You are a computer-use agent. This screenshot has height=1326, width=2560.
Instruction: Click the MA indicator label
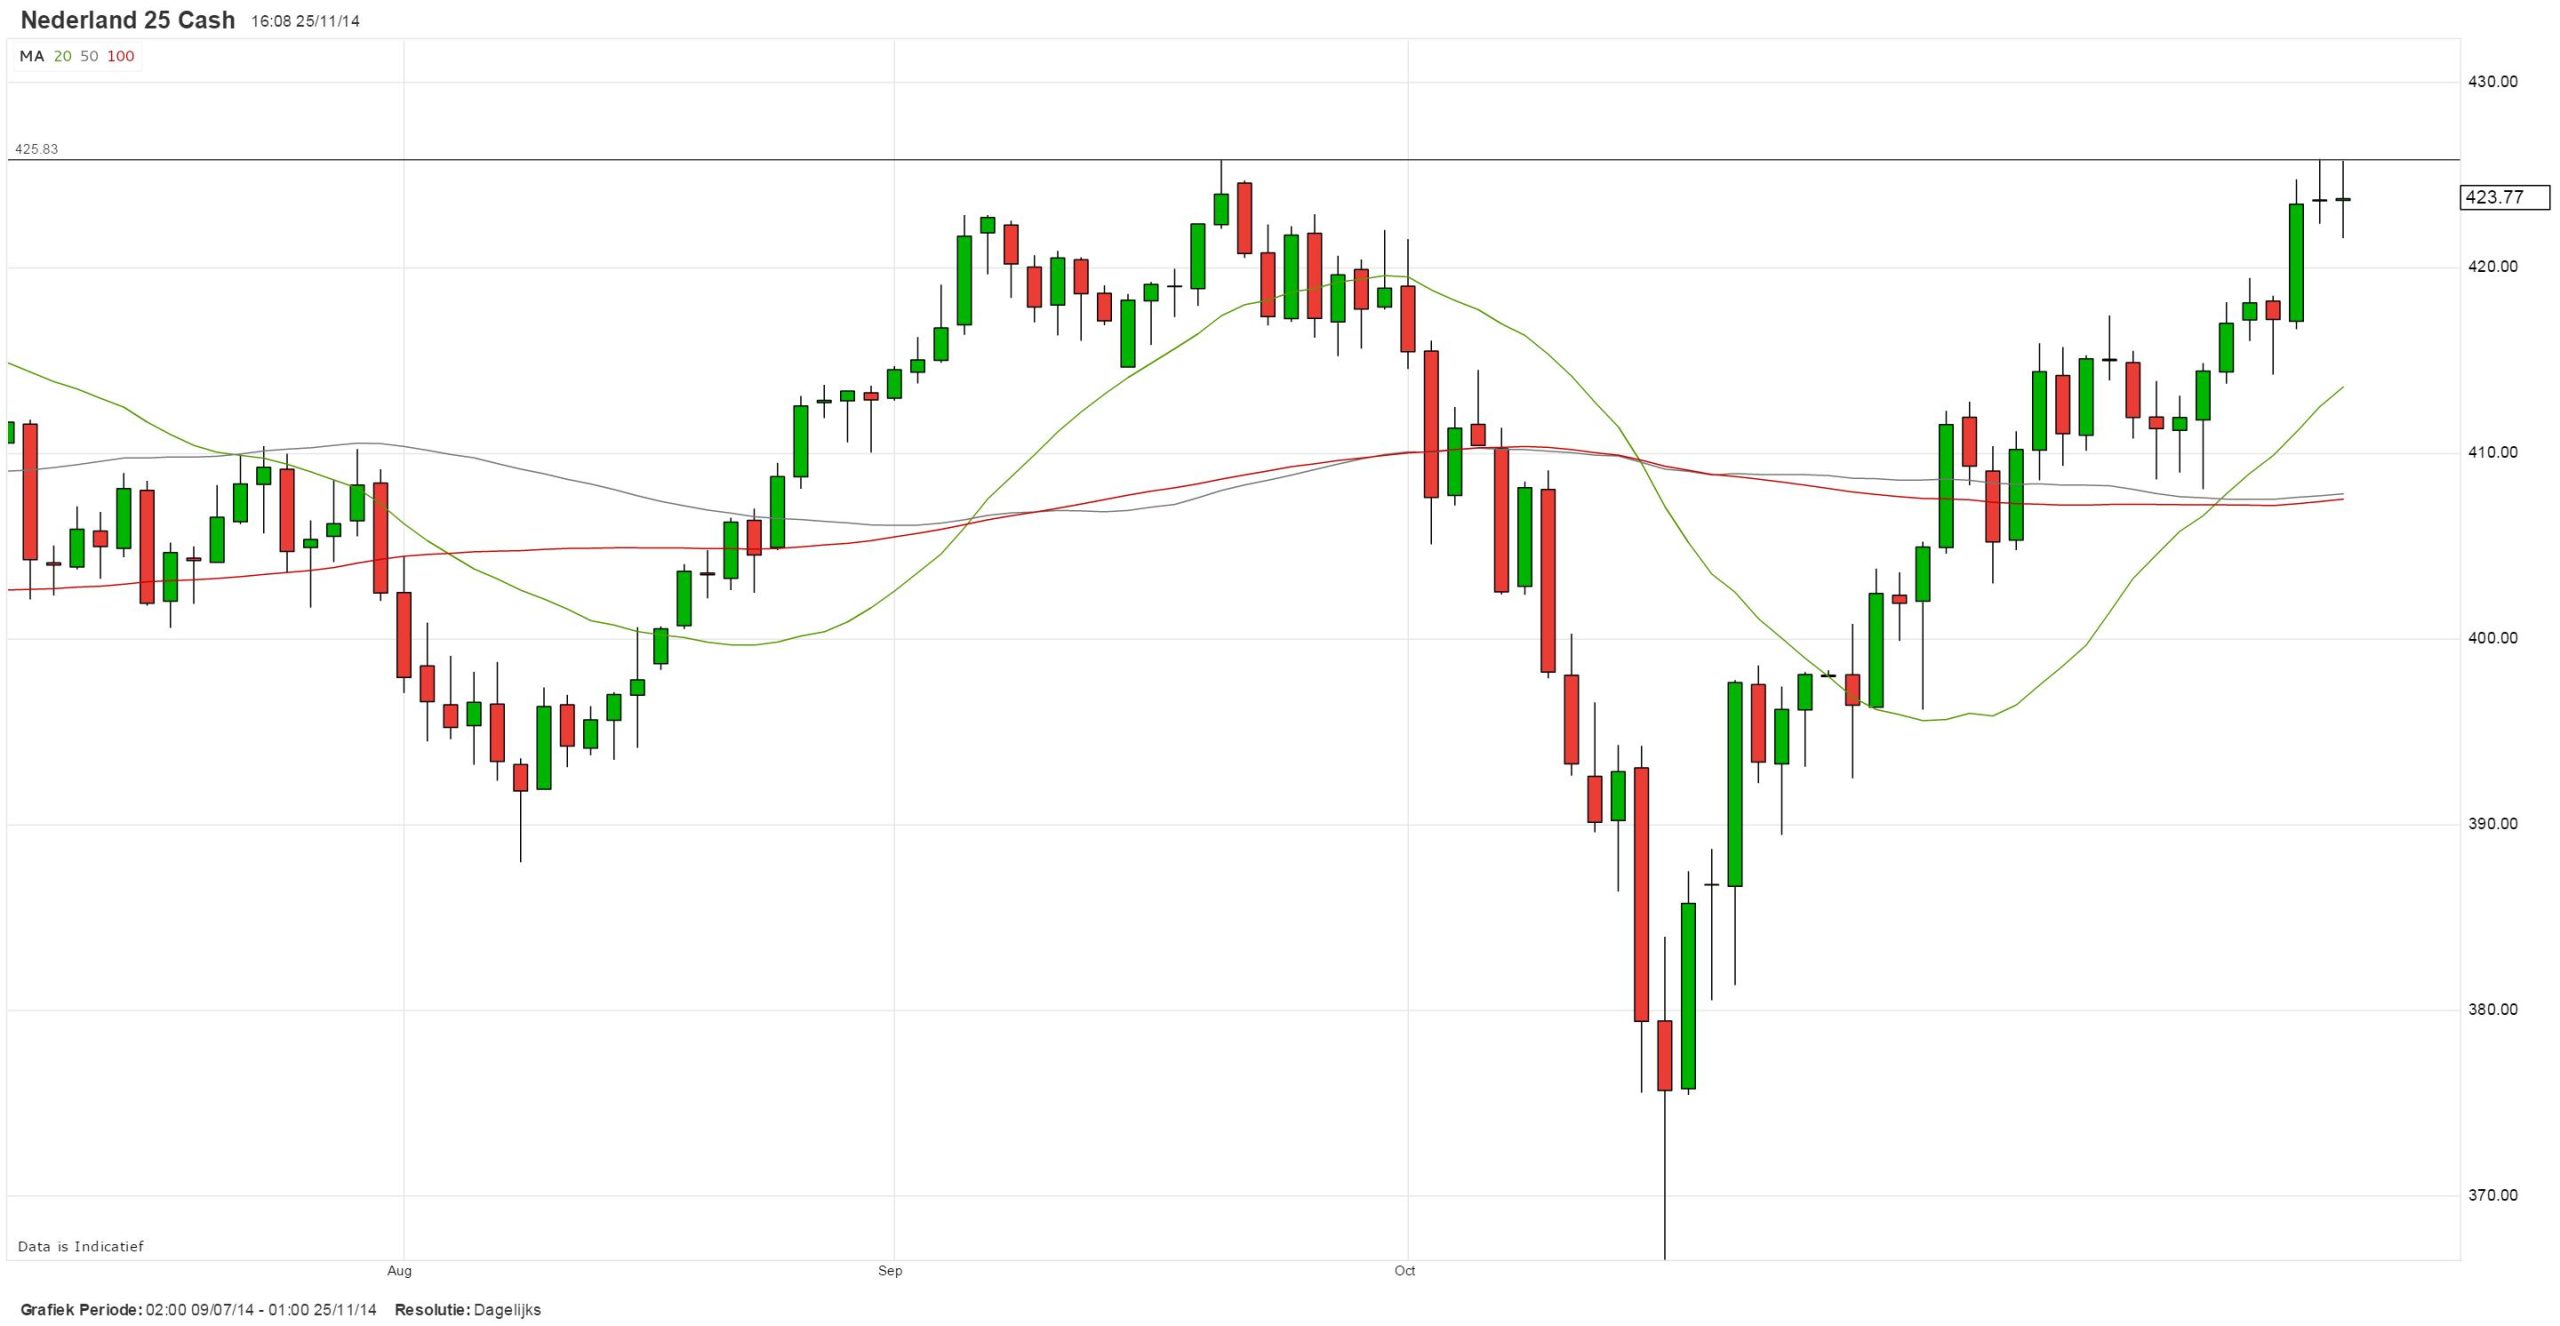pyautogui.click(x=32, y=57)
